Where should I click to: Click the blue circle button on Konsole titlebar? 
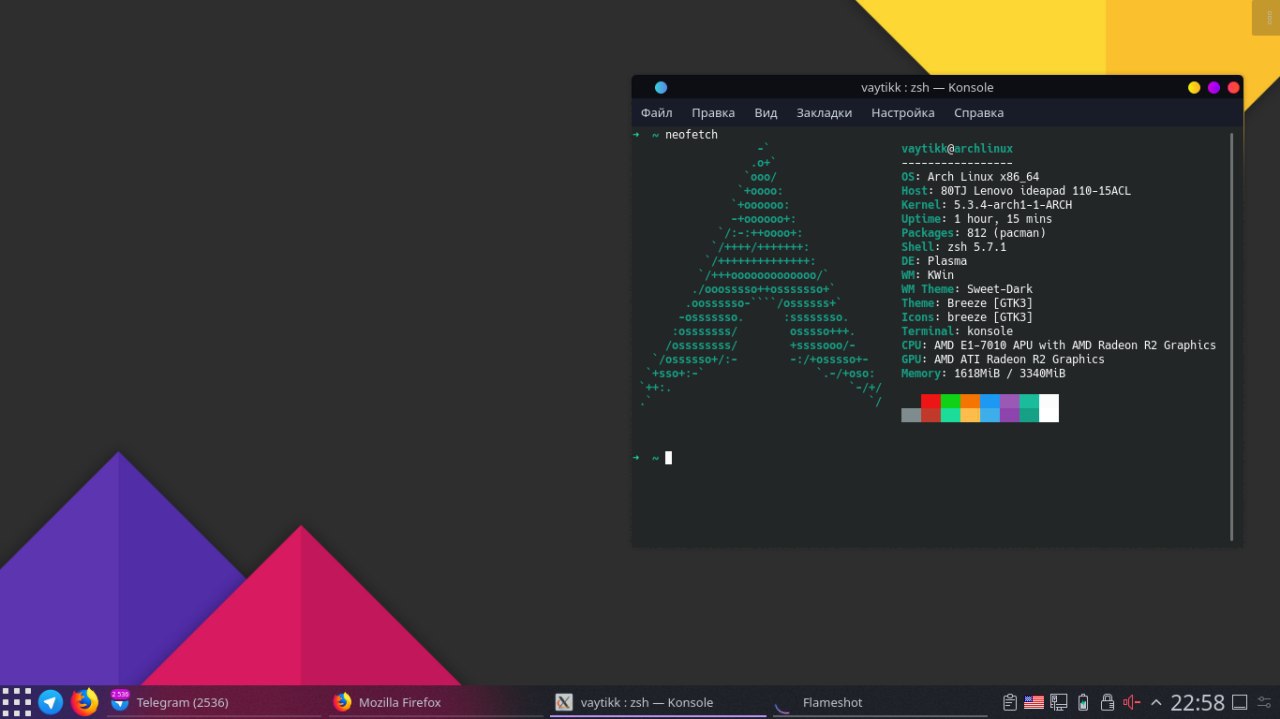tap(660, 88)
